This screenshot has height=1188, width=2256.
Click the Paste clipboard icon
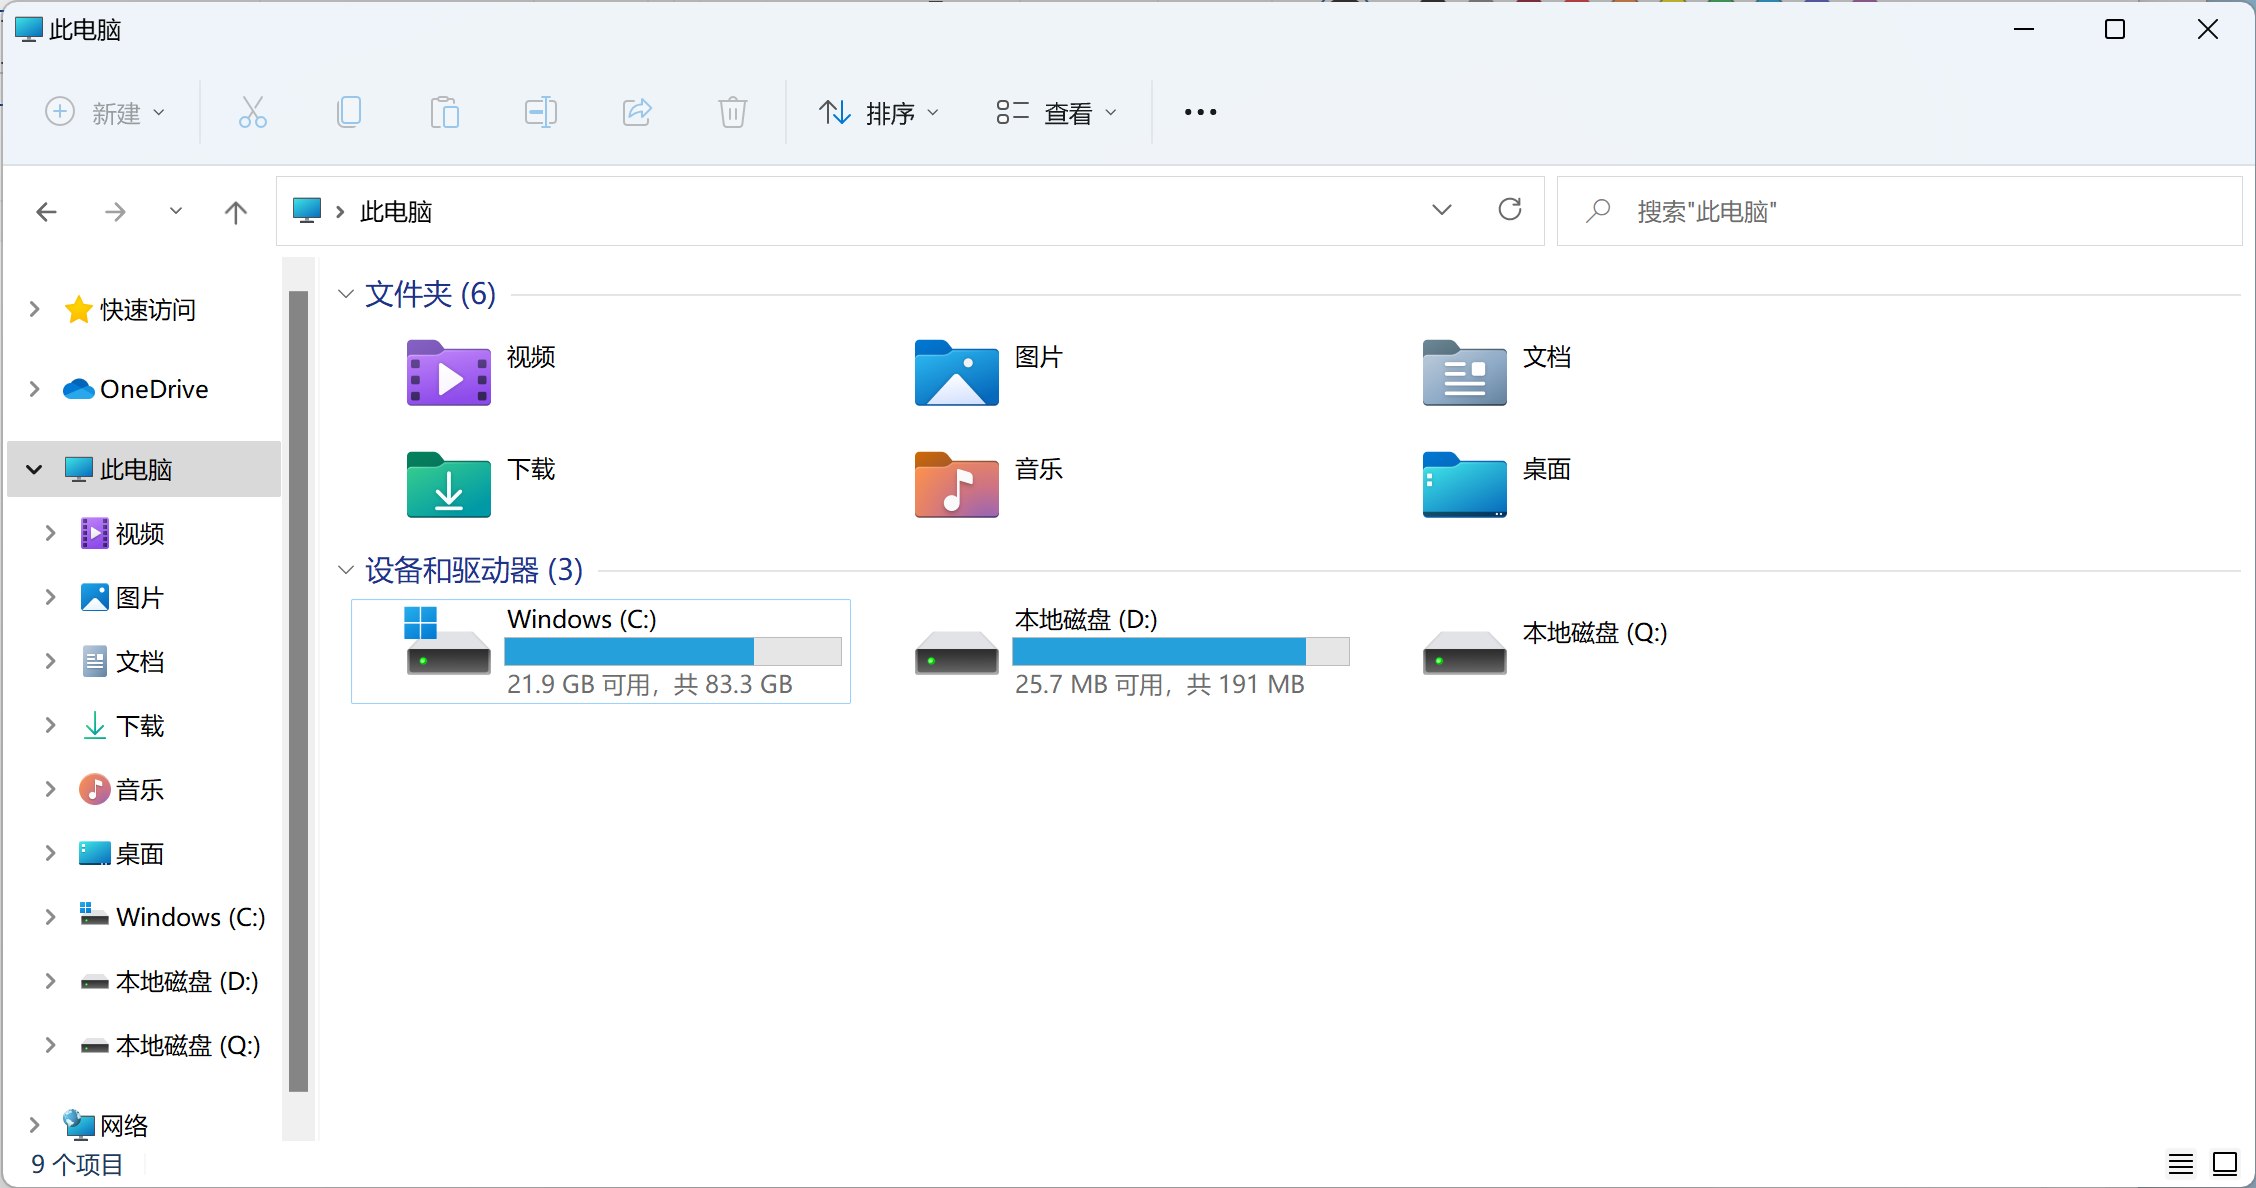click(x=444, y=112)
